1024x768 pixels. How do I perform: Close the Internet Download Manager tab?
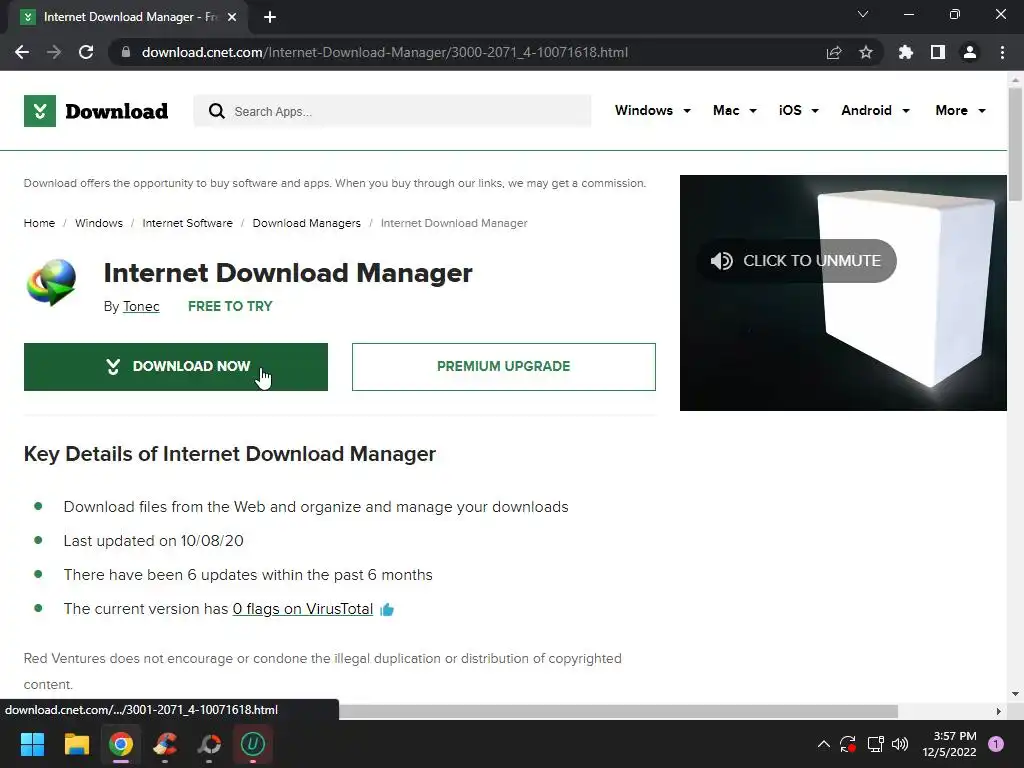click(x=232, y=17)
